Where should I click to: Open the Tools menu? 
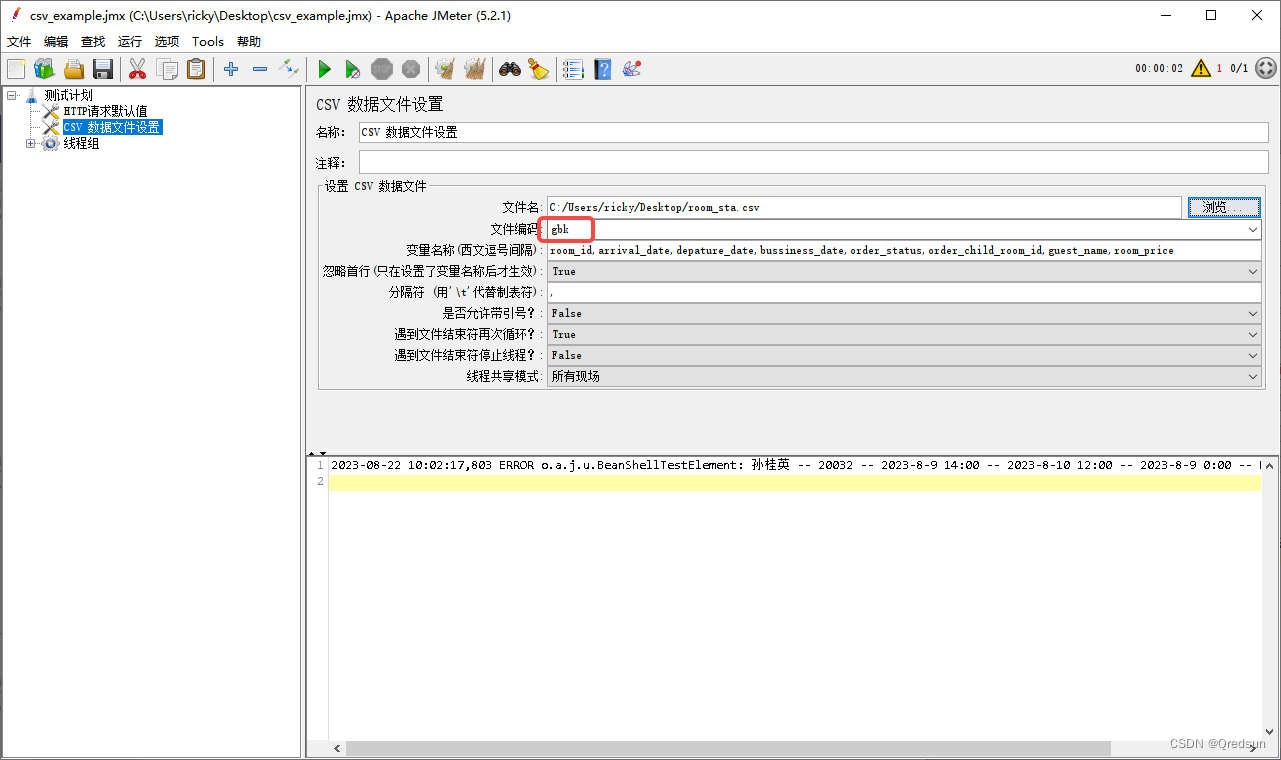tap(208, 41)
